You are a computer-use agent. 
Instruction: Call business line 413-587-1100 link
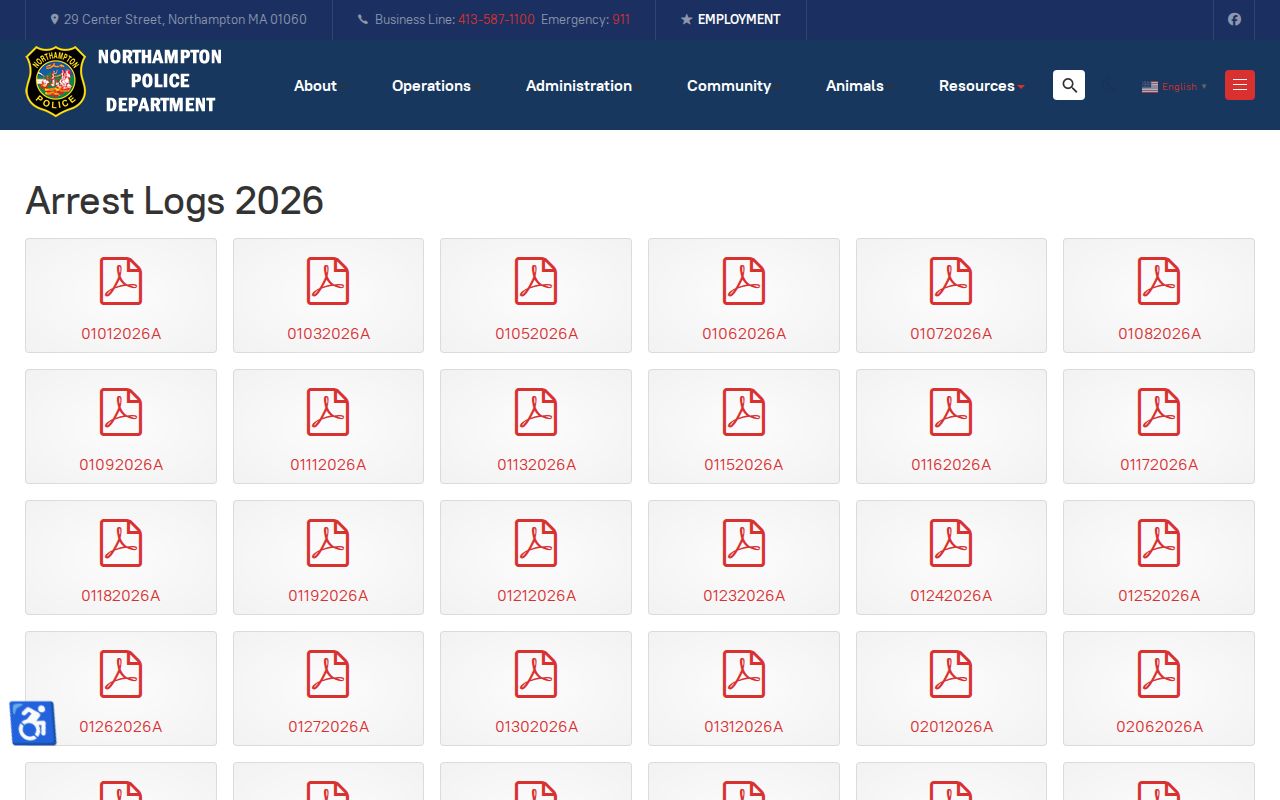point(496,19)
